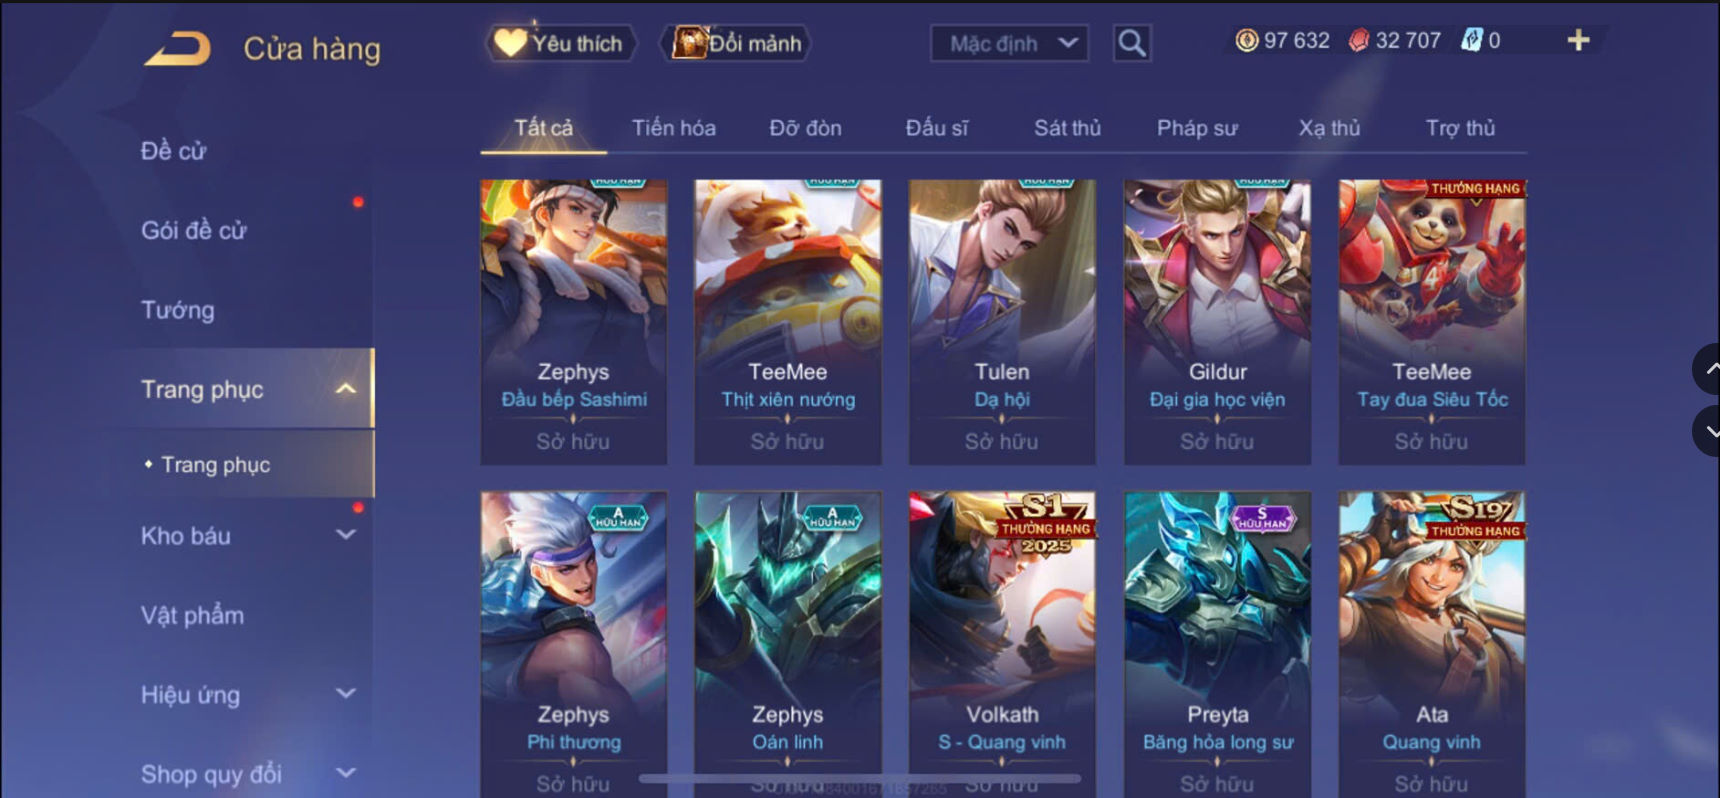Open the search magnifier icon
Screen dimensions: 1720x798
coord(1132,43)
